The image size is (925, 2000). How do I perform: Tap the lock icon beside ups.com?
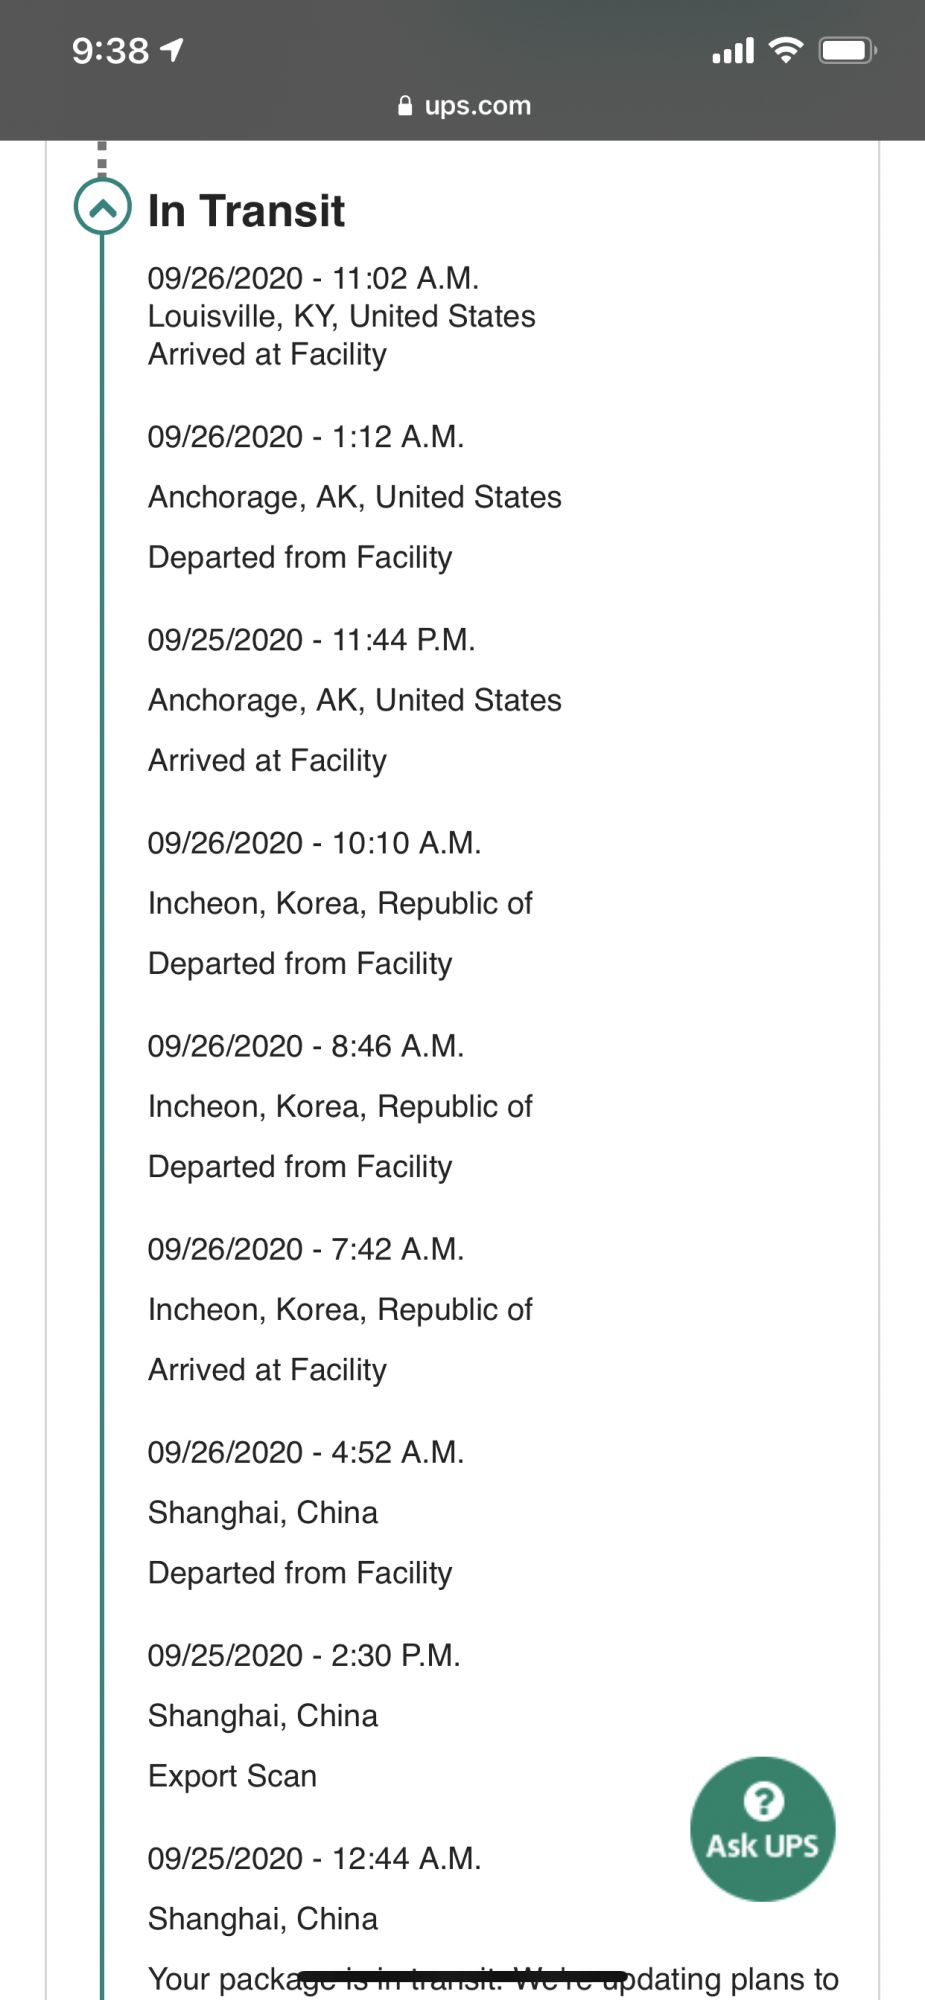click(405, 106)
